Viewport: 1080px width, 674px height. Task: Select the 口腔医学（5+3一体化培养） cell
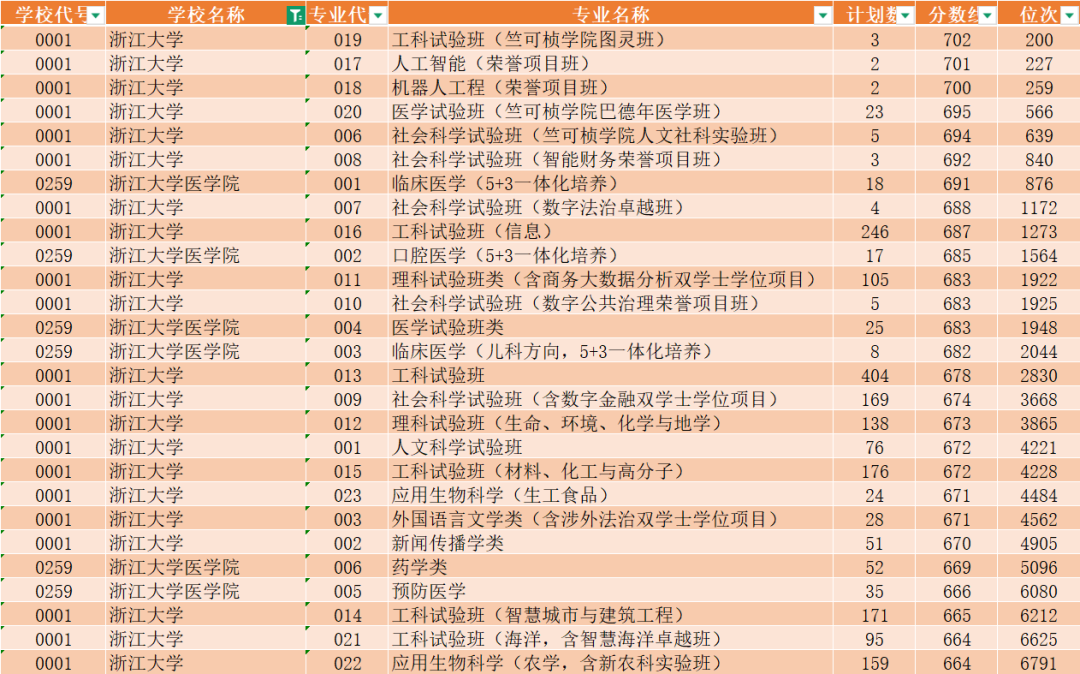point(505,256)
